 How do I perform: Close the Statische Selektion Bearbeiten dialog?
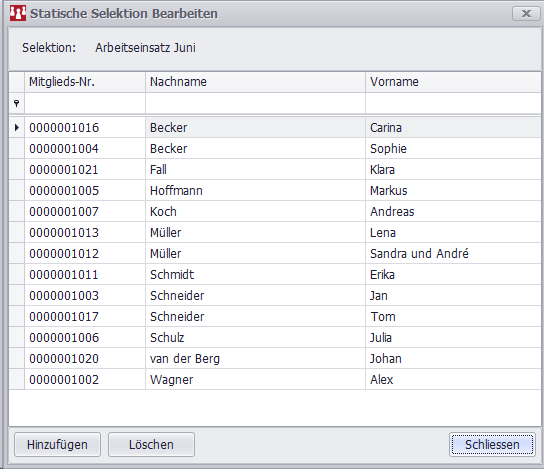pyautogui.click(x=526, y=13)
